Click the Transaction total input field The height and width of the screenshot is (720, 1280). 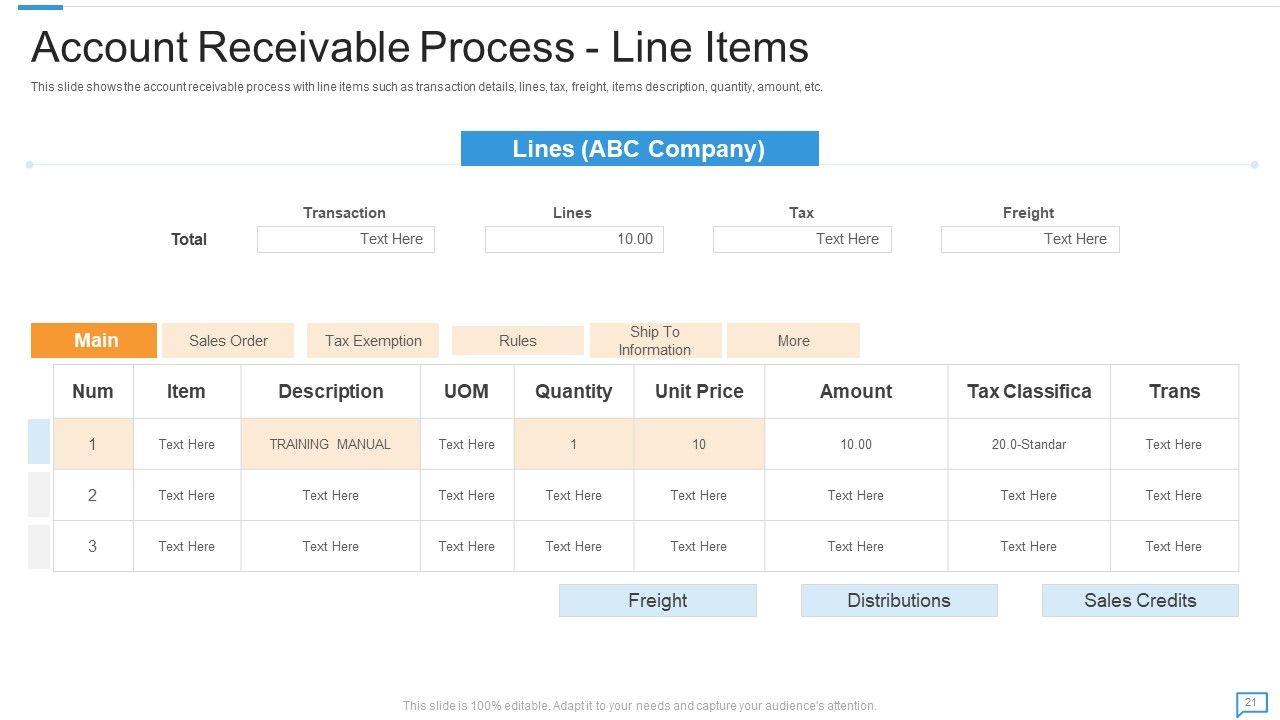pos(346,239)
